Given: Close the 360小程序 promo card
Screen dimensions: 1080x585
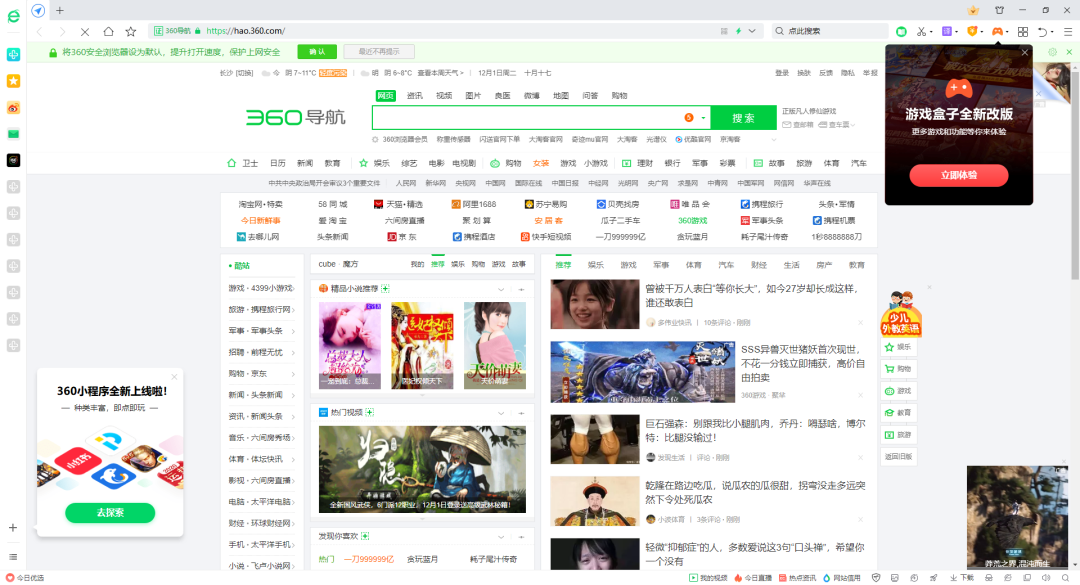Looking at the screenshot, I should point(174,377).
